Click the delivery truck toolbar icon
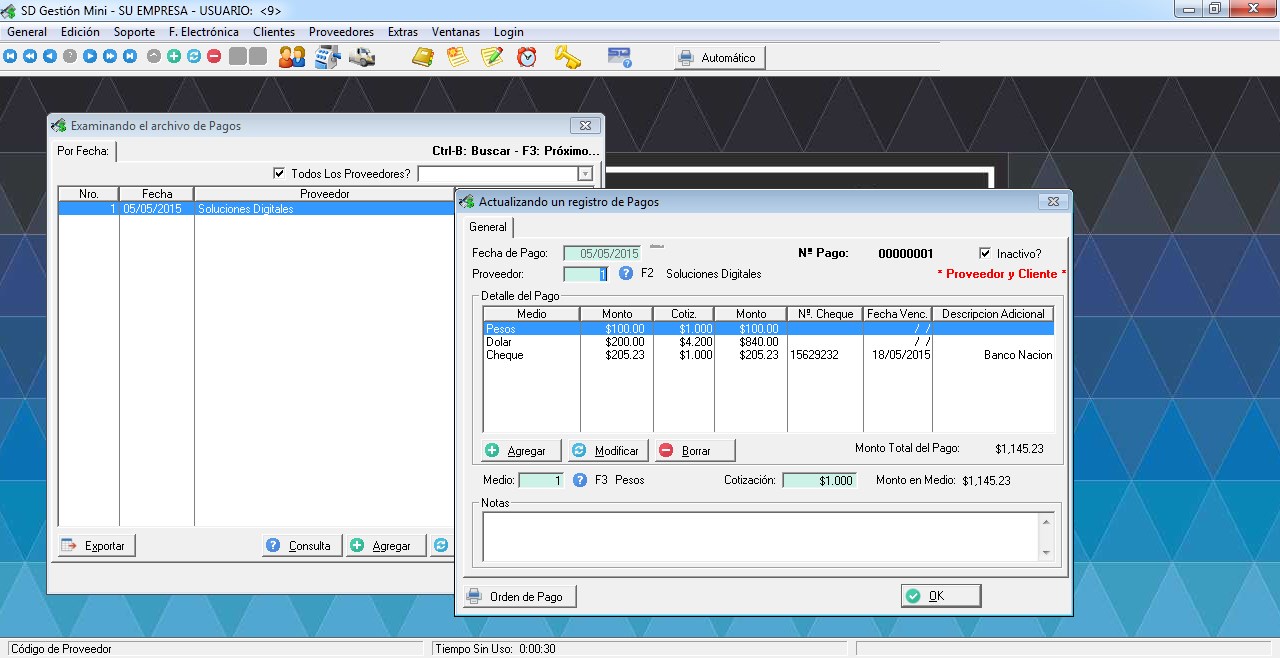 point(362,57)
